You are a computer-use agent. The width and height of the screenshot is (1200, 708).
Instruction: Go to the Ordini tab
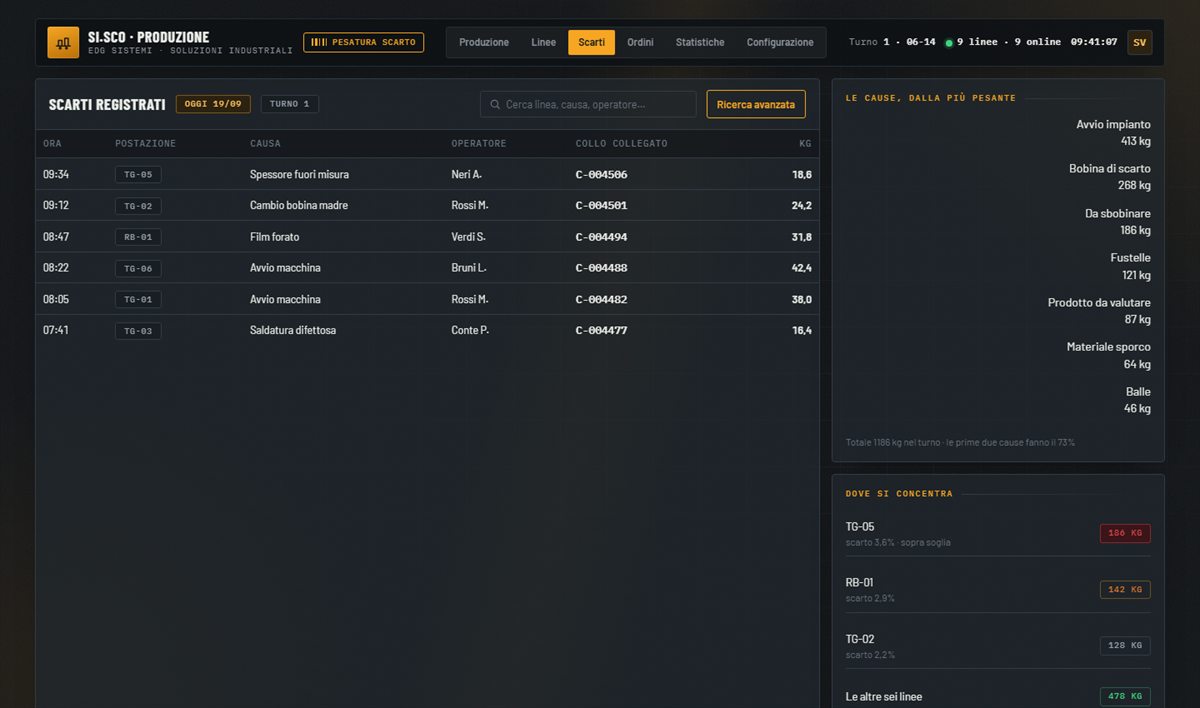pyautogui.click(x=640, y=42)
